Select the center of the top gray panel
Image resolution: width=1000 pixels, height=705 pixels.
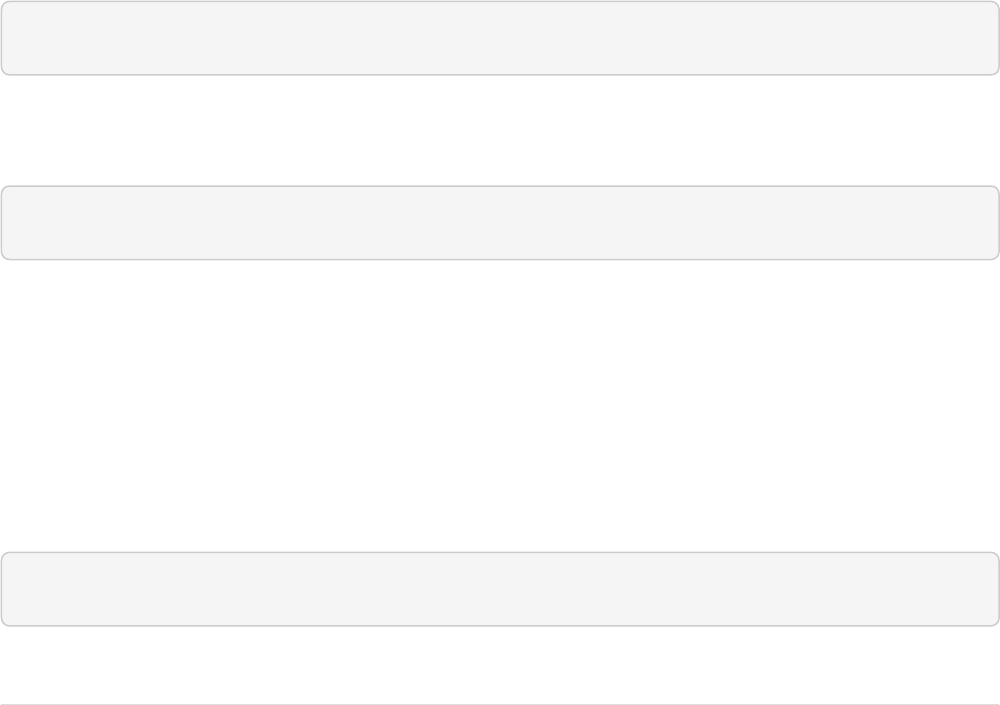(500, 38)
